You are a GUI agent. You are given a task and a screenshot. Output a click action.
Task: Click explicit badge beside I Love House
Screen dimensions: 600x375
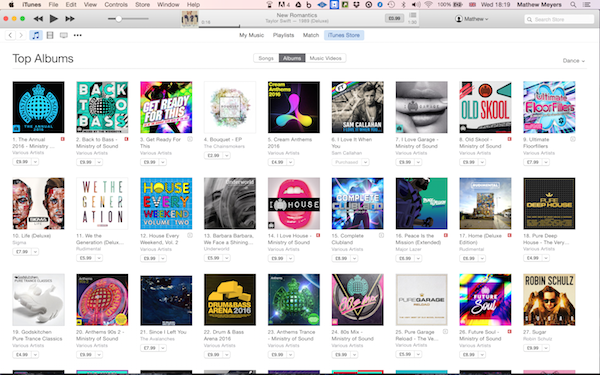click(x=318, y=236)
